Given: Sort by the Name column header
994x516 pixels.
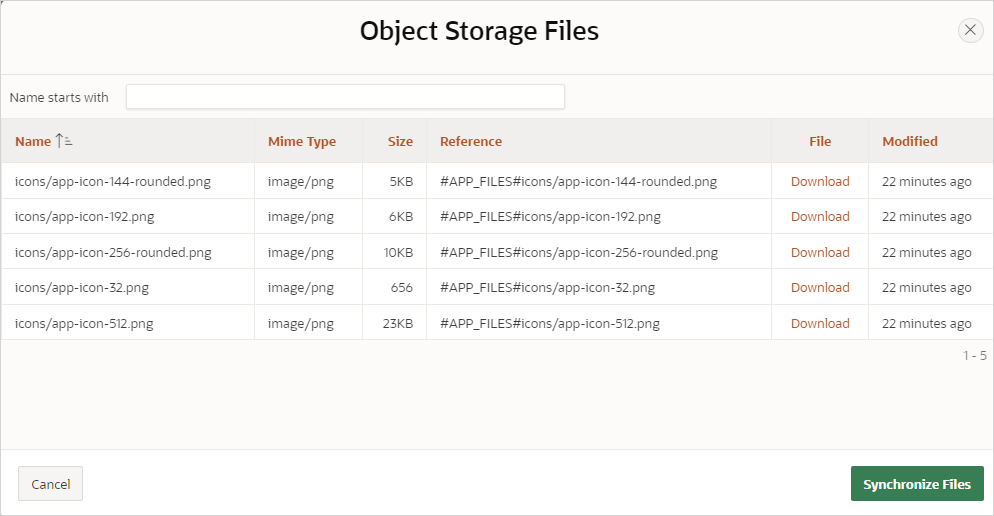Looking at the screenshot, I should click(x=33, y=141).
